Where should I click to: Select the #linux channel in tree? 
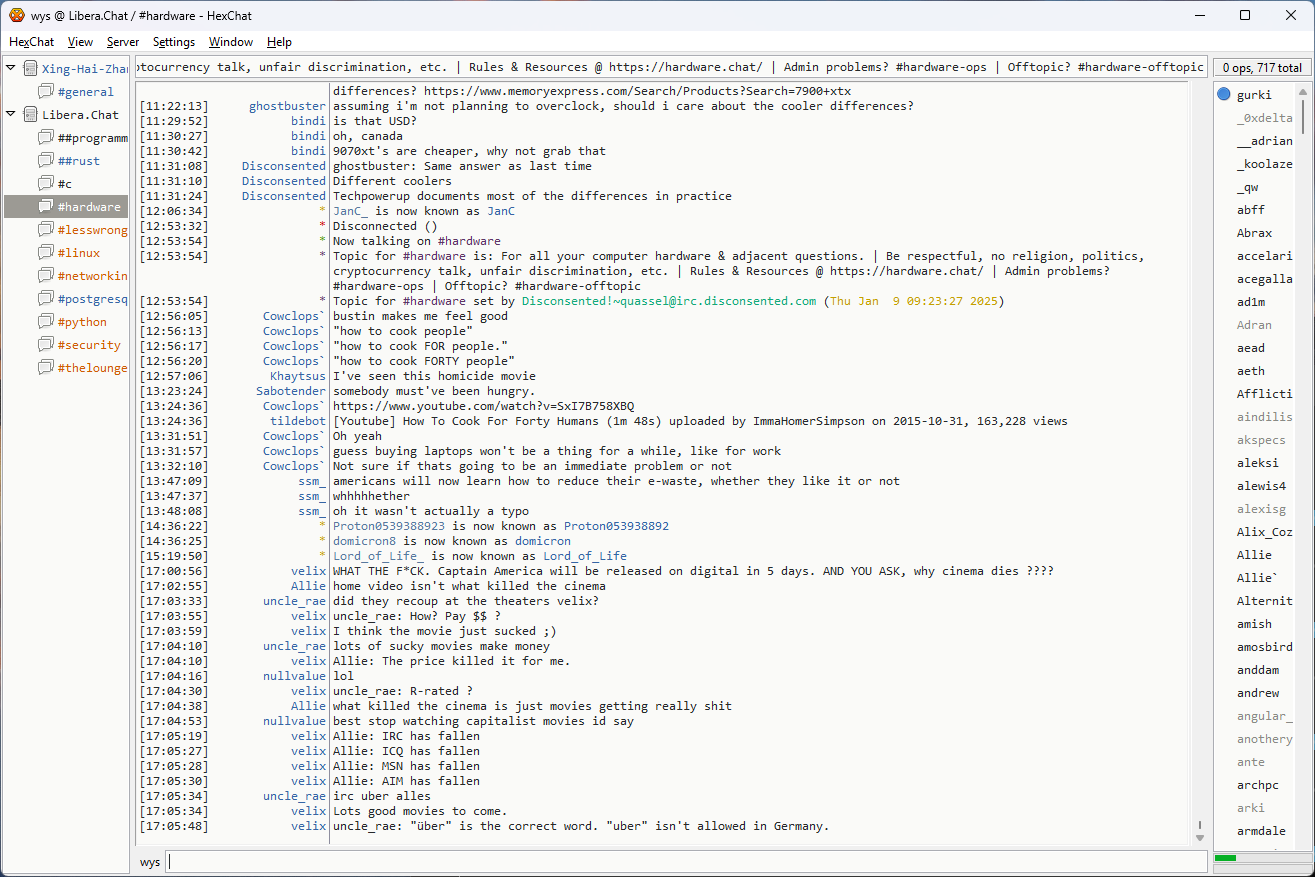78,253
